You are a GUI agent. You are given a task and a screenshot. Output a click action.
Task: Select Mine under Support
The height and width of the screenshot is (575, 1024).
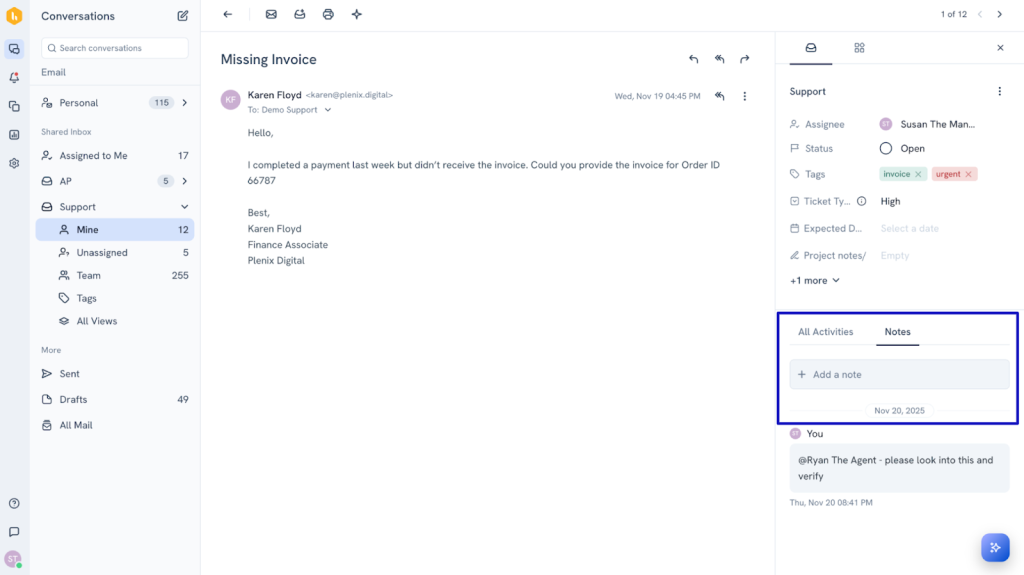[115, 229]
